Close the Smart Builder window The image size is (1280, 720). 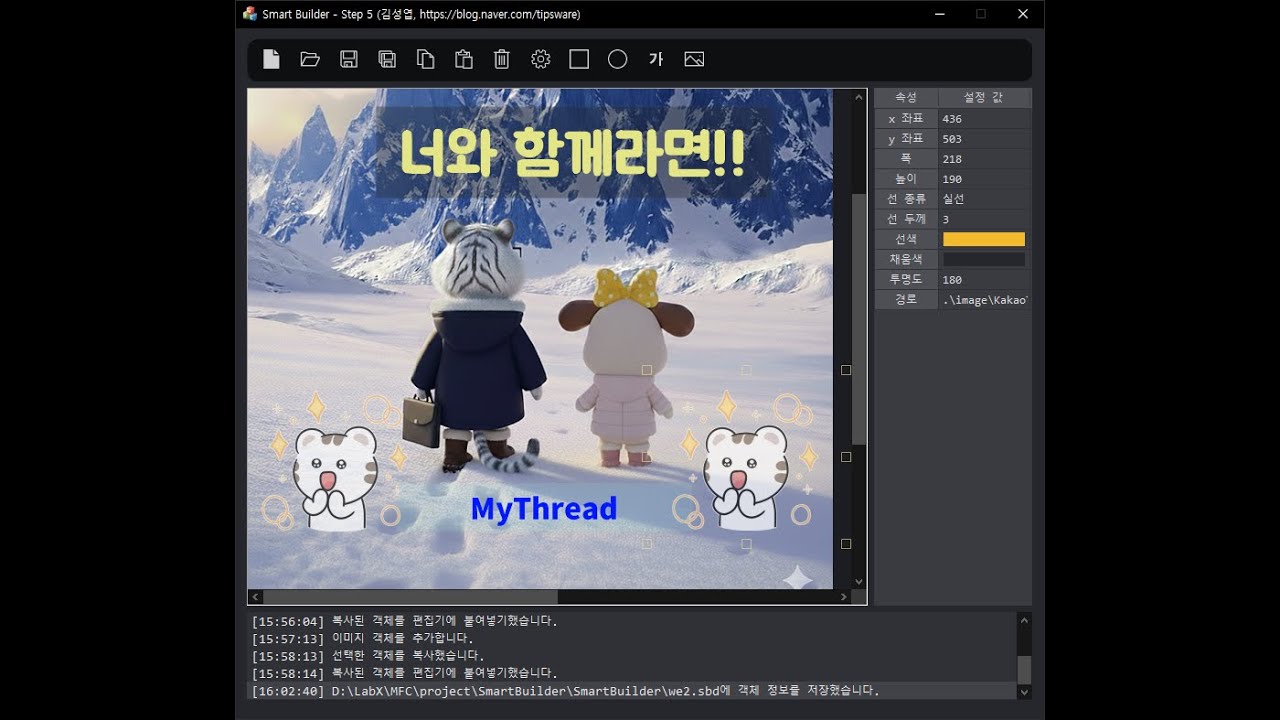(x=1023, y=14)
